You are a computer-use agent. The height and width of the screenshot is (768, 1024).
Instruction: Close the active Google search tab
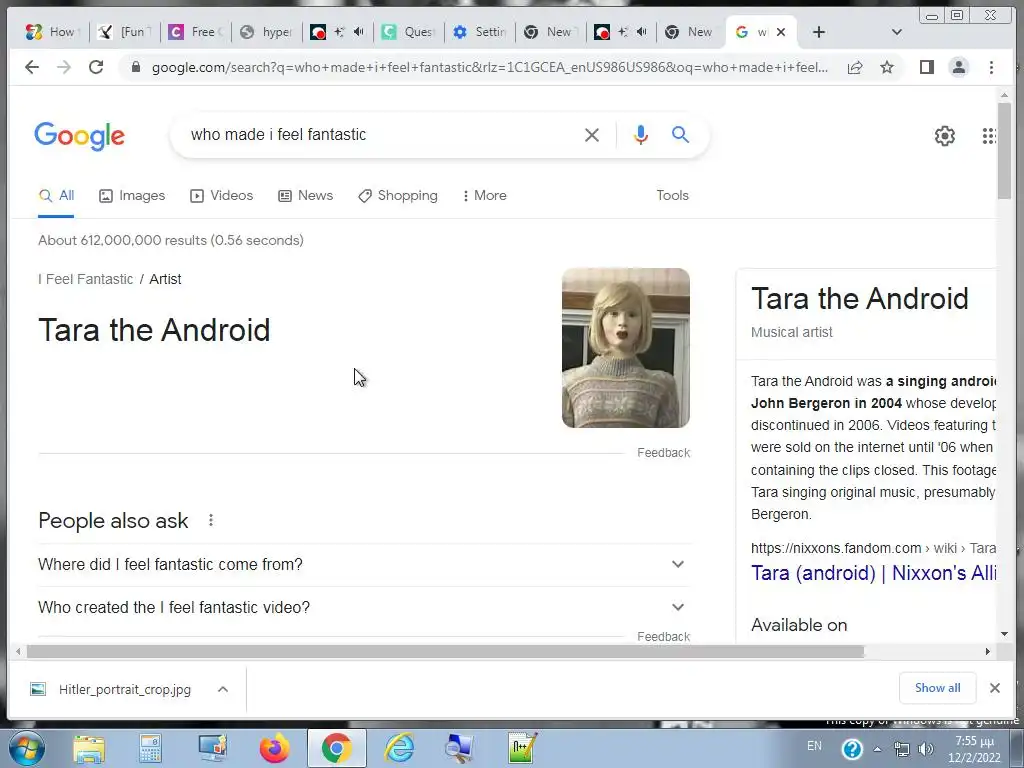[x=781, y=32]
